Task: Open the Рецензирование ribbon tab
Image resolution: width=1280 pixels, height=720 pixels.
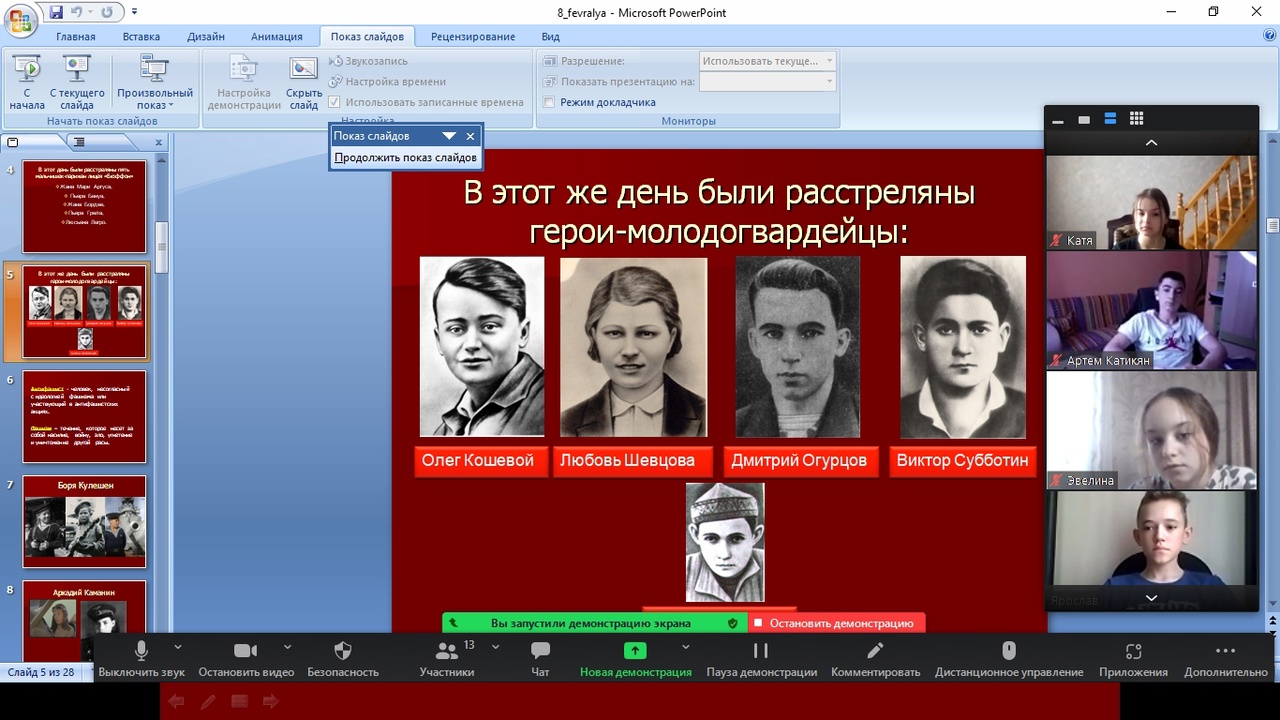Action: tap(473, 37)
